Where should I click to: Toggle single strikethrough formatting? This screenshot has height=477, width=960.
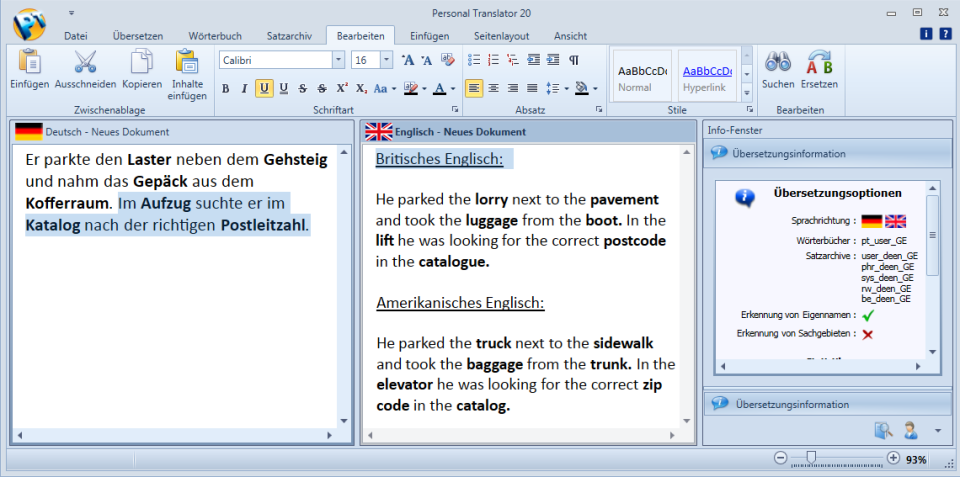(x=302, y=89)
